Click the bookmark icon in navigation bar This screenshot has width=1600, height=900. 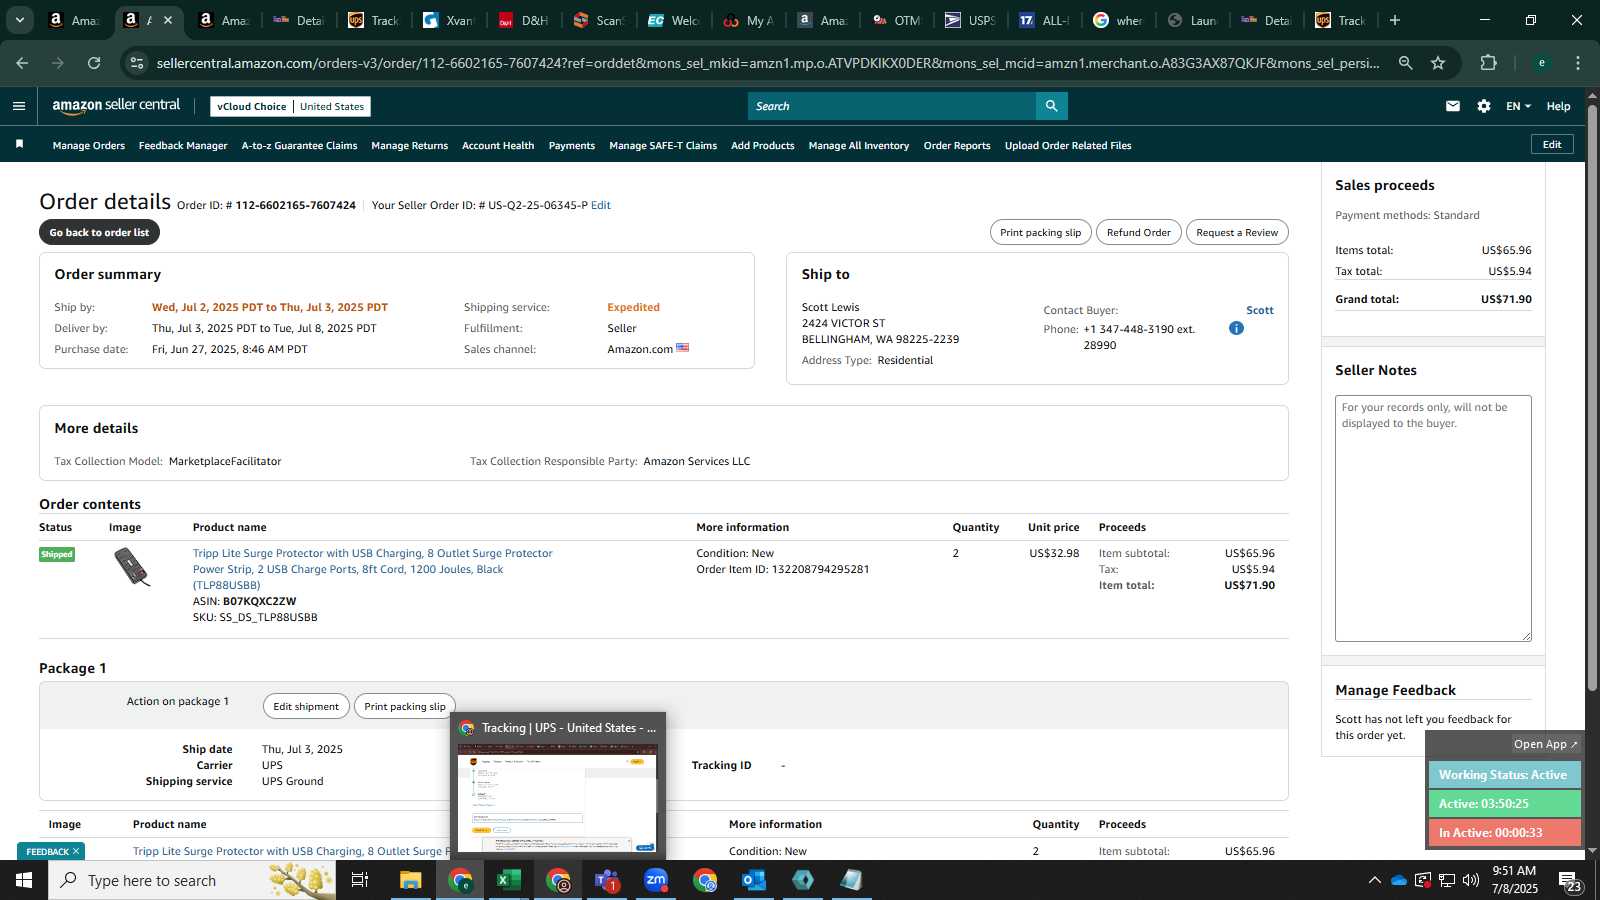pyautogui.click(x=19, y=145)
